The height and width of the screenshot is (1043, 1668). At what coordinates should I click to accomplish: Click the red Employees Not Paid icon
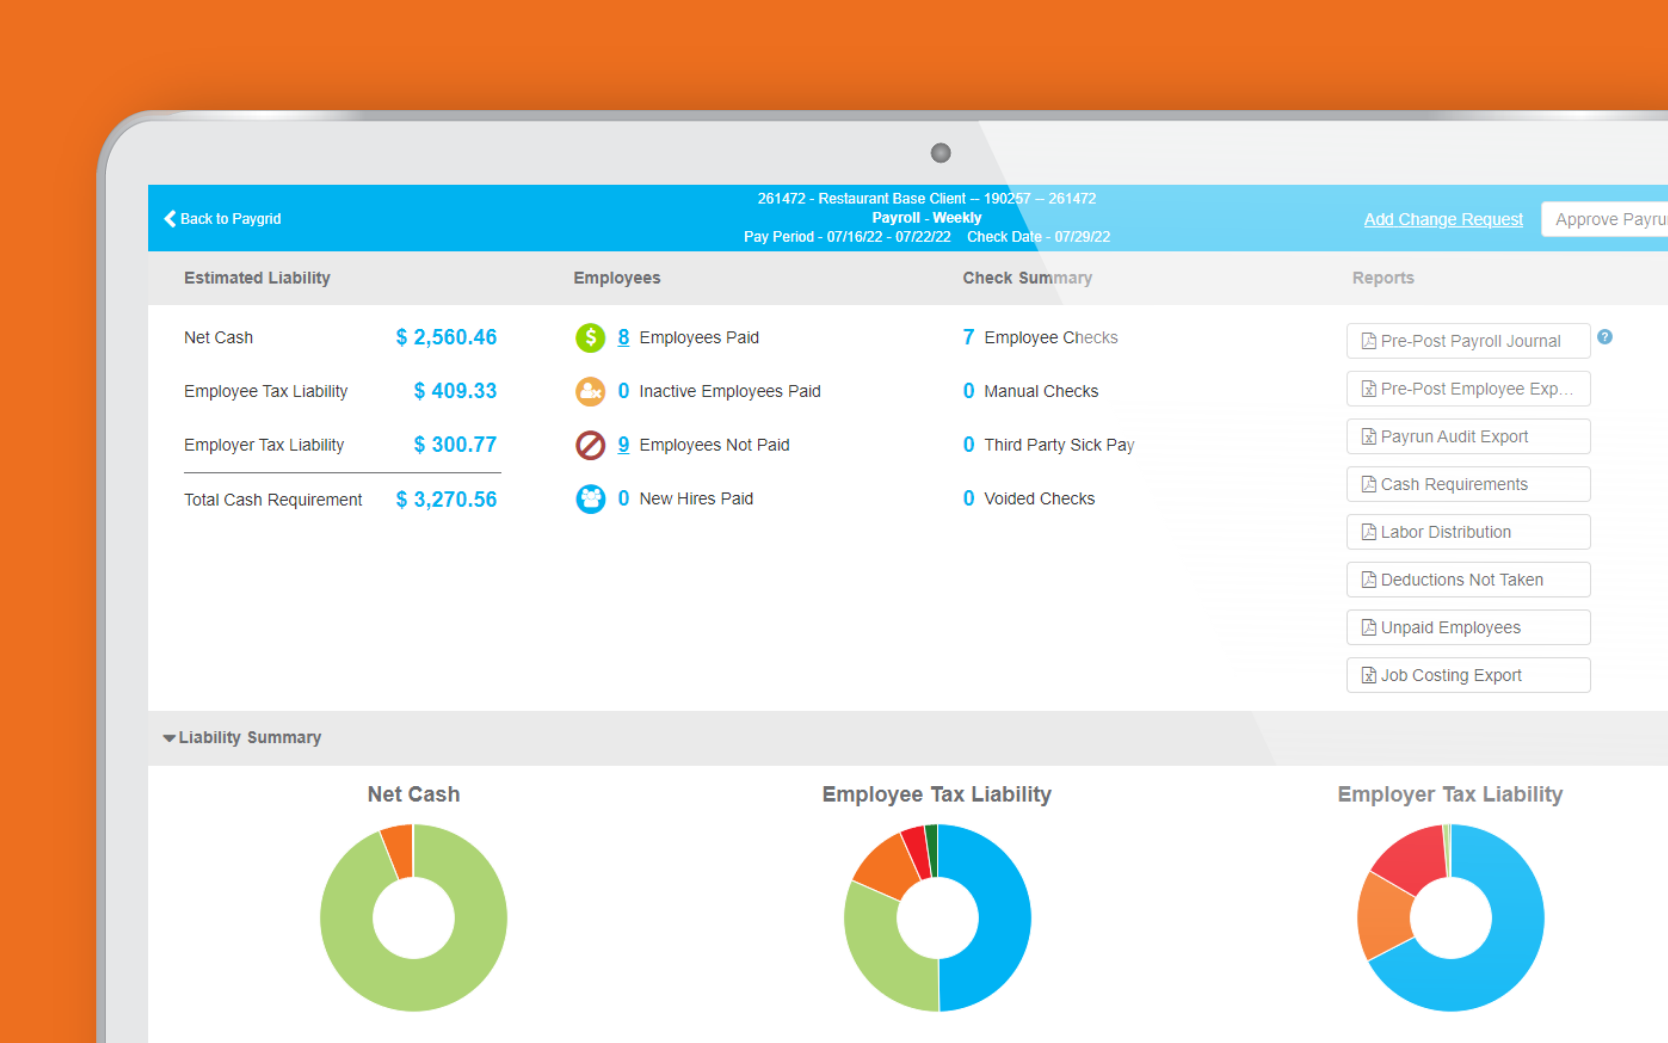point(590,445)
